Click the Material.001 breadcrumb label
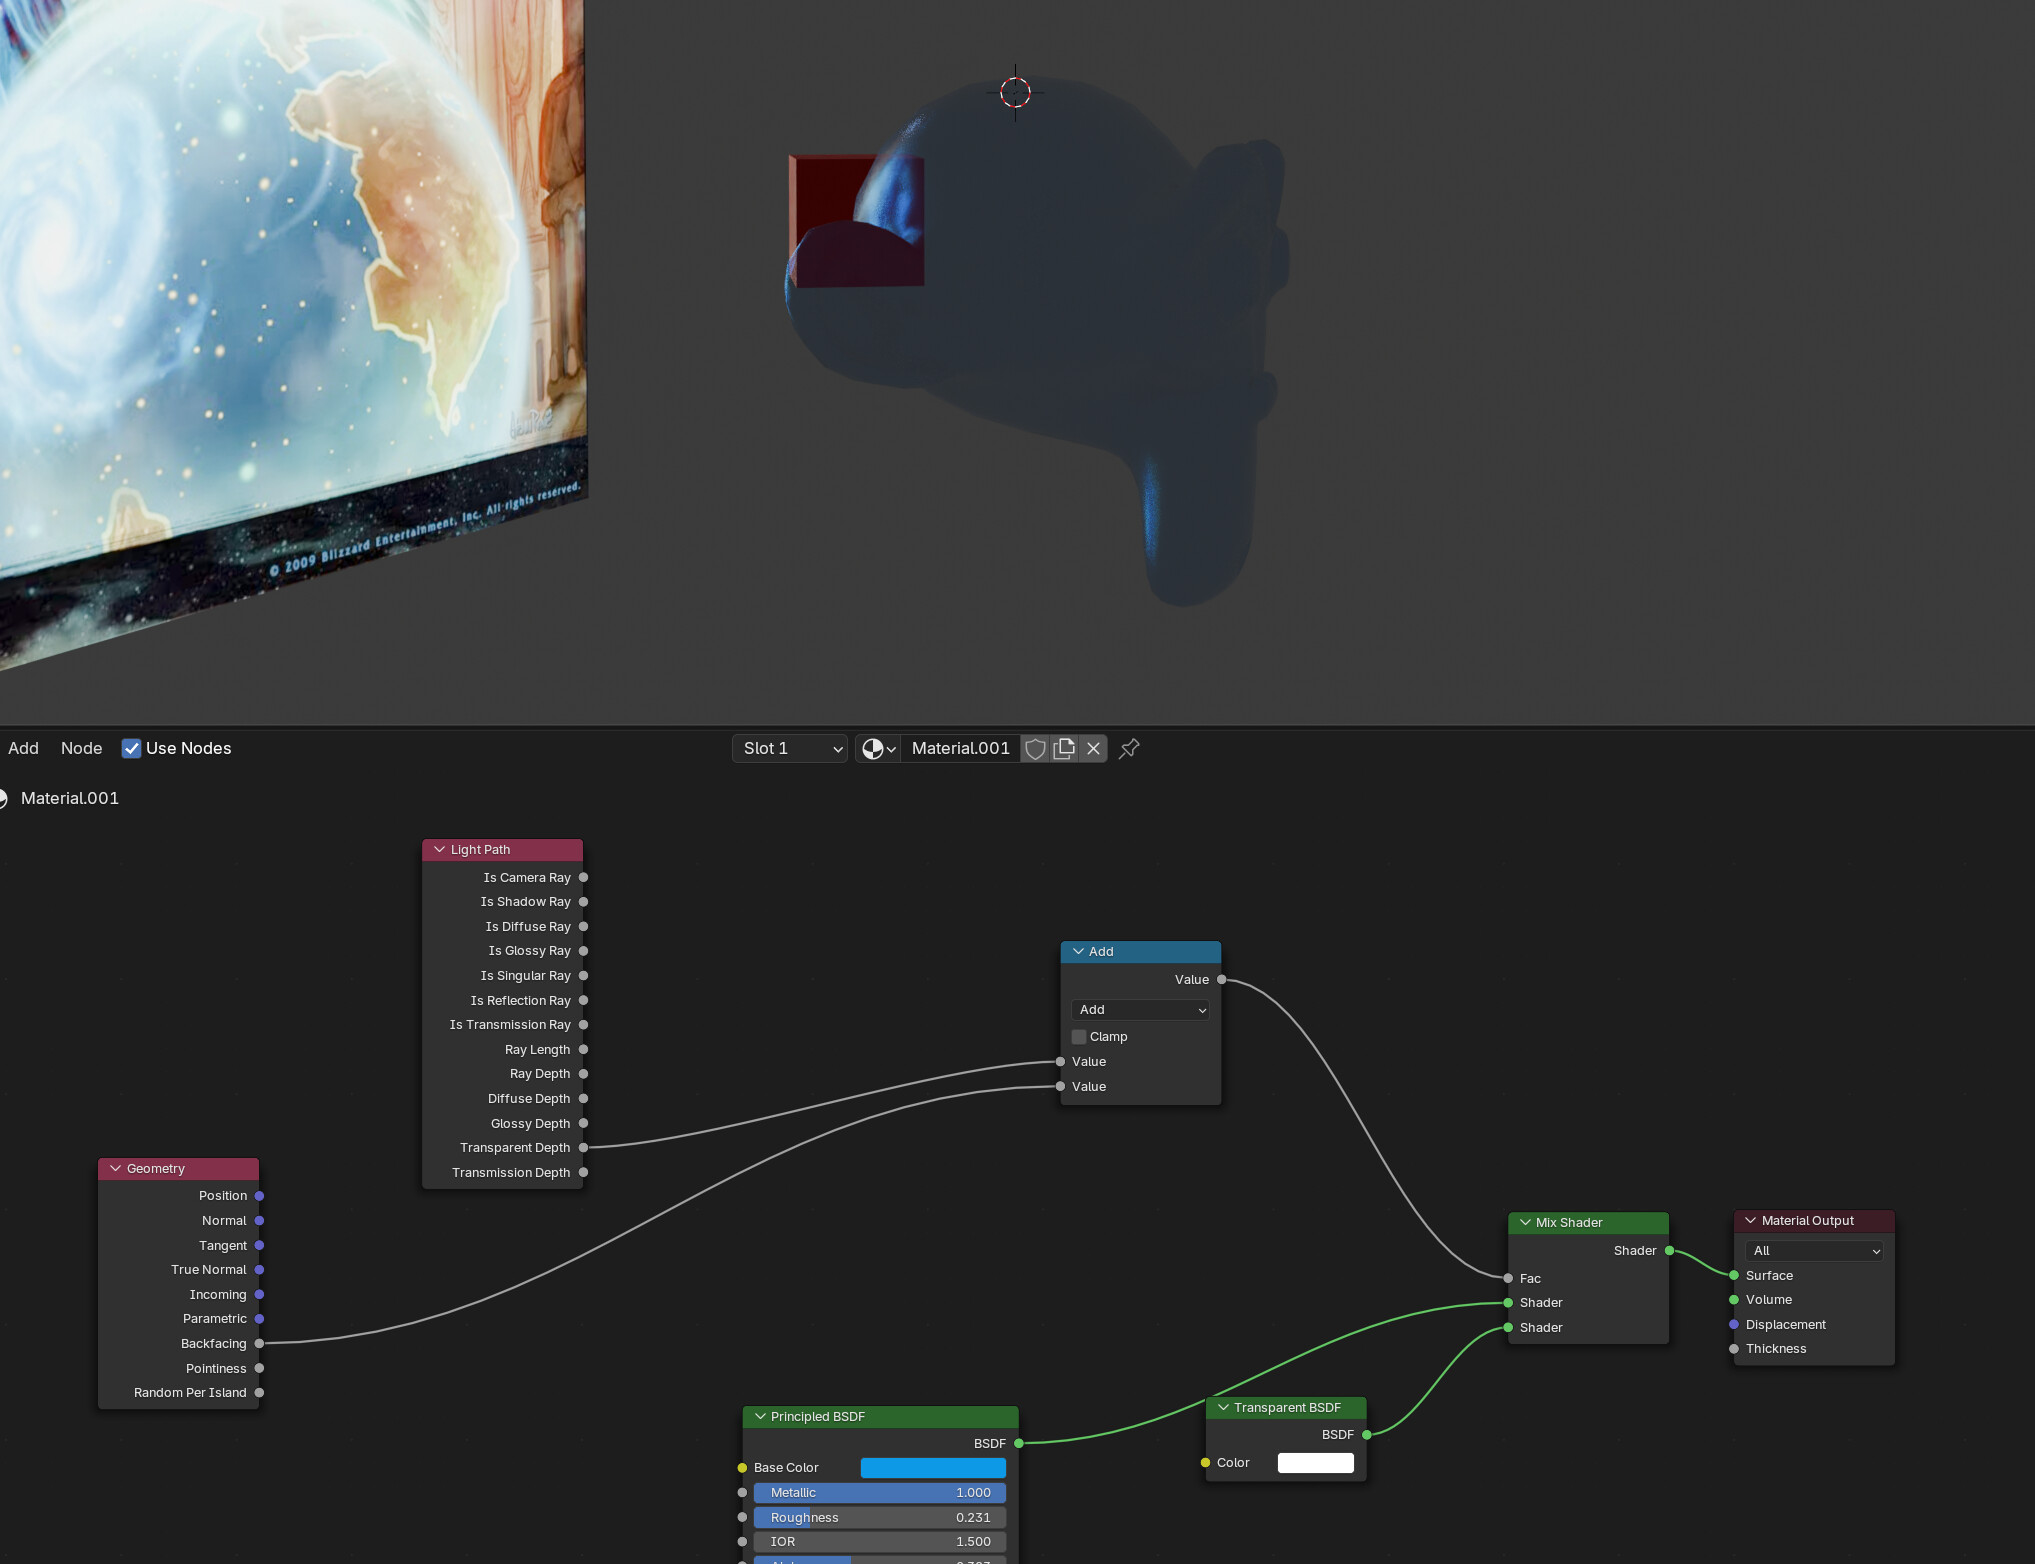Viewport: 2035px width, 1564px height. click(70, 798)
